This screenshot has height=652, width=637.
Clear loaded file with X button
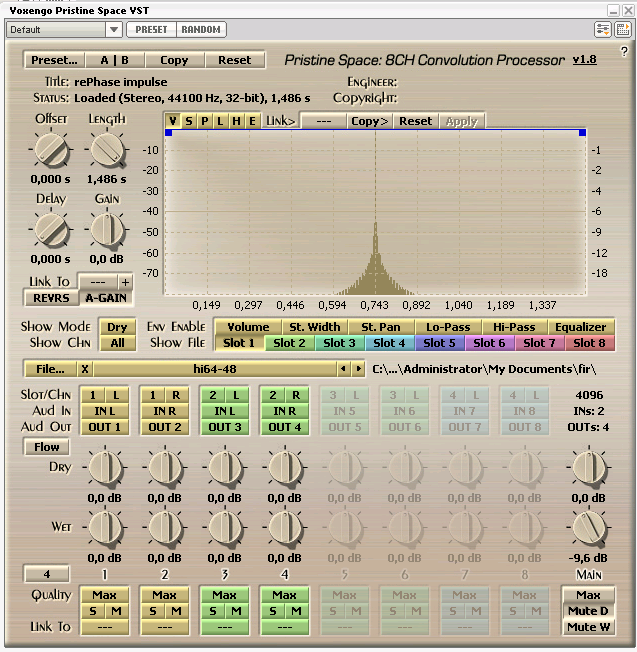click(85, 369)
